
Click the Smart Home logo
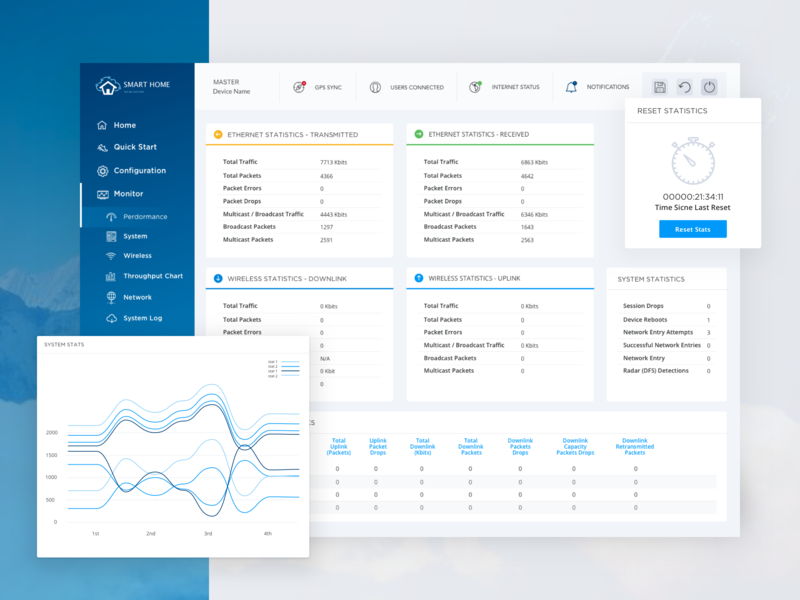pos(107,86)
